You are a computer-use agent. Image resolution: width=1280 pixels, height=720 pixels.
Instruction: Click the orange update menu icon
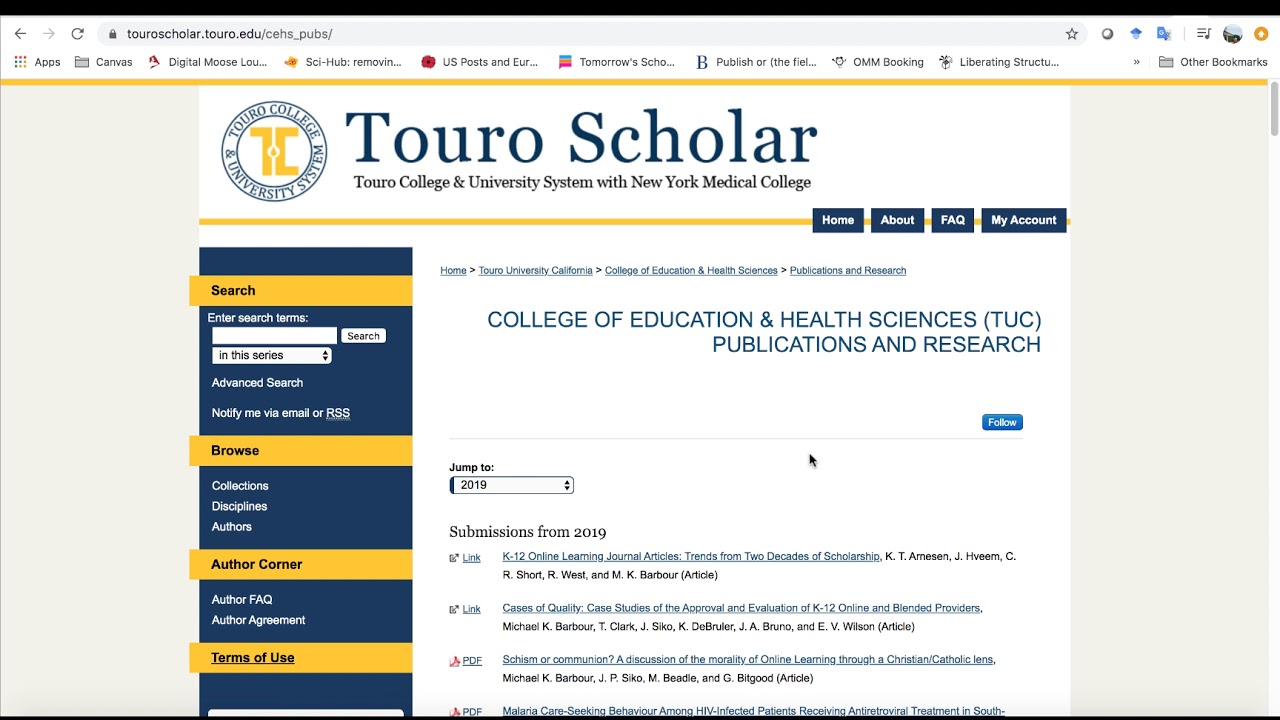(x=1261, y=33)
